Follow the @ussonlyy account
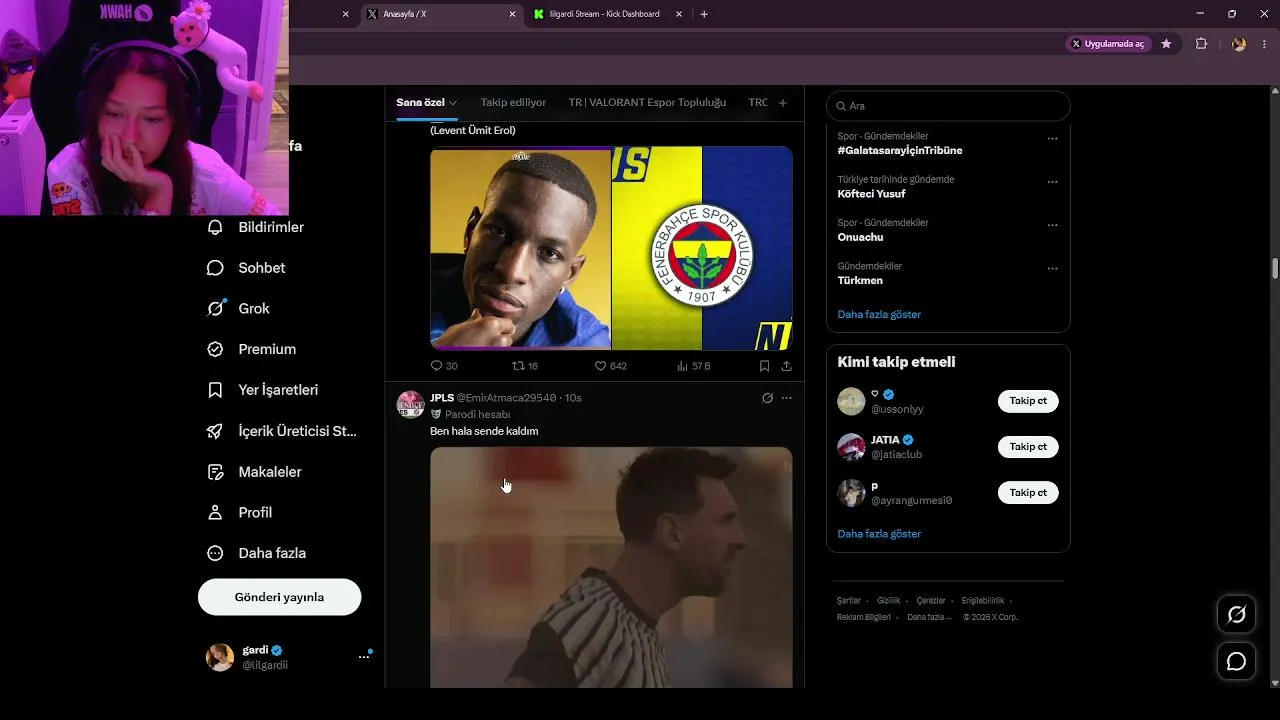 [1028, 401]
